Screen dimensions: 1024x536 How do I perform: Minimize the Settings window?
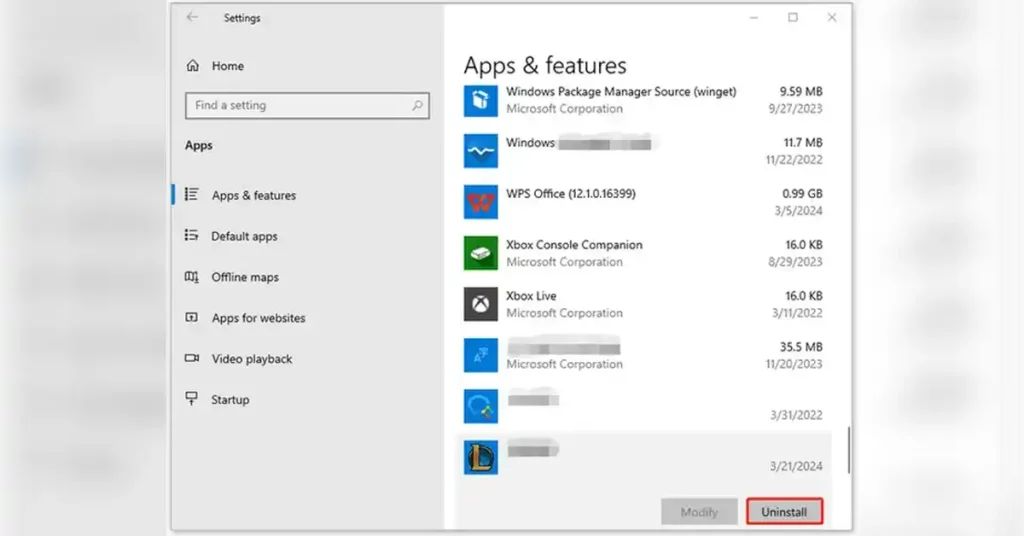coord(754,18)
